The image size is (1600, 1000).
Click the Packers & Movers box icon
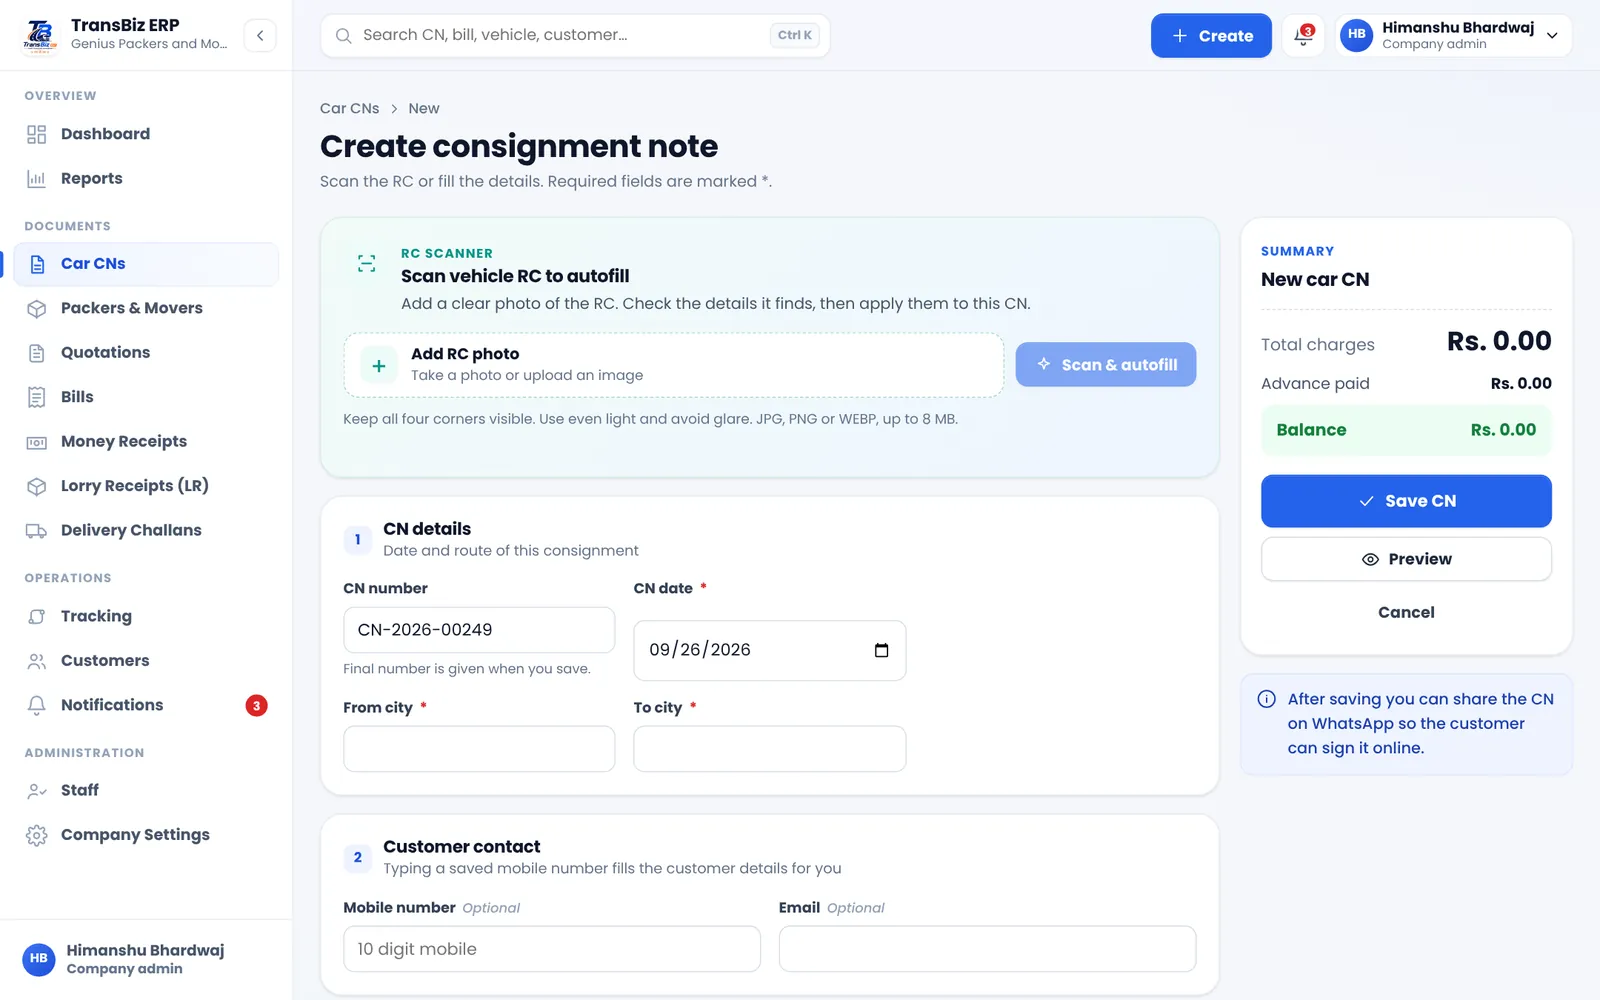point(37,308)
